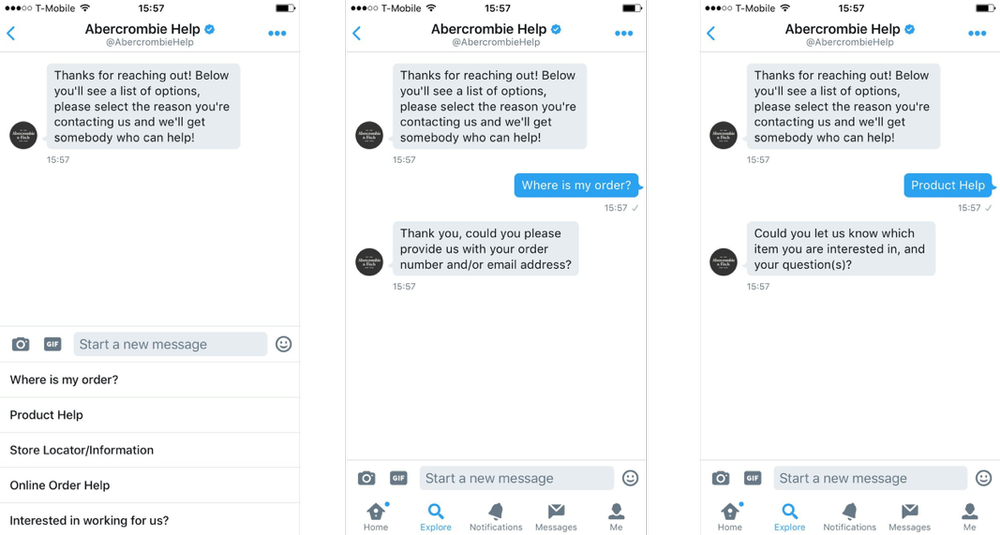Open Notifications bell in the right screen
Image resolution: width=1000 pixels, height=535 pixels.
849,517
